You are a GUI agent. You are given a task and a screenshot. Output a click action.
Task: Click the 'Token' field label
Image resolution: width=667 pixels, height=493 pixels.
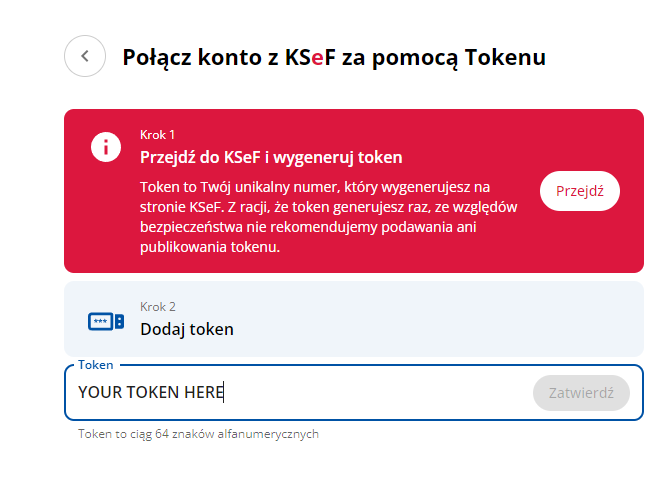(96, 365)
